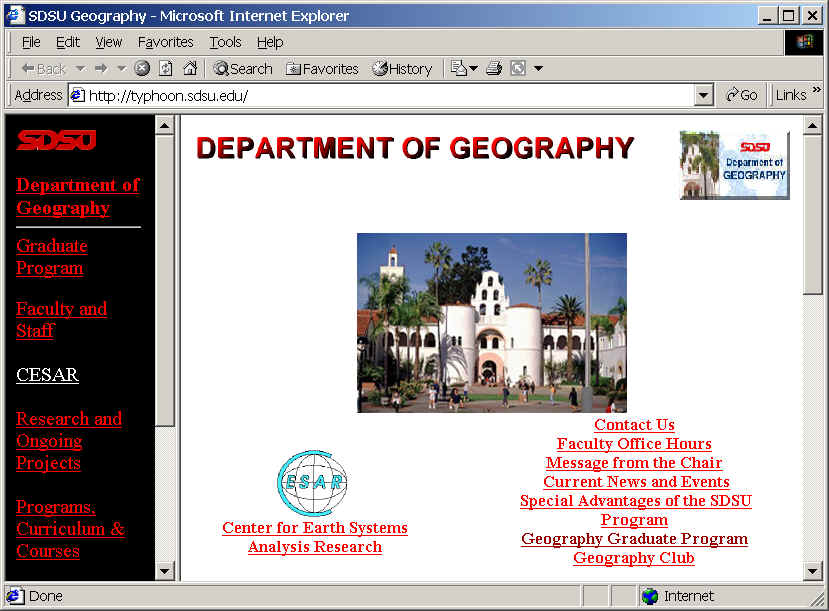
Task: Click the Back arrow button
Action: [x=43, y=69]
